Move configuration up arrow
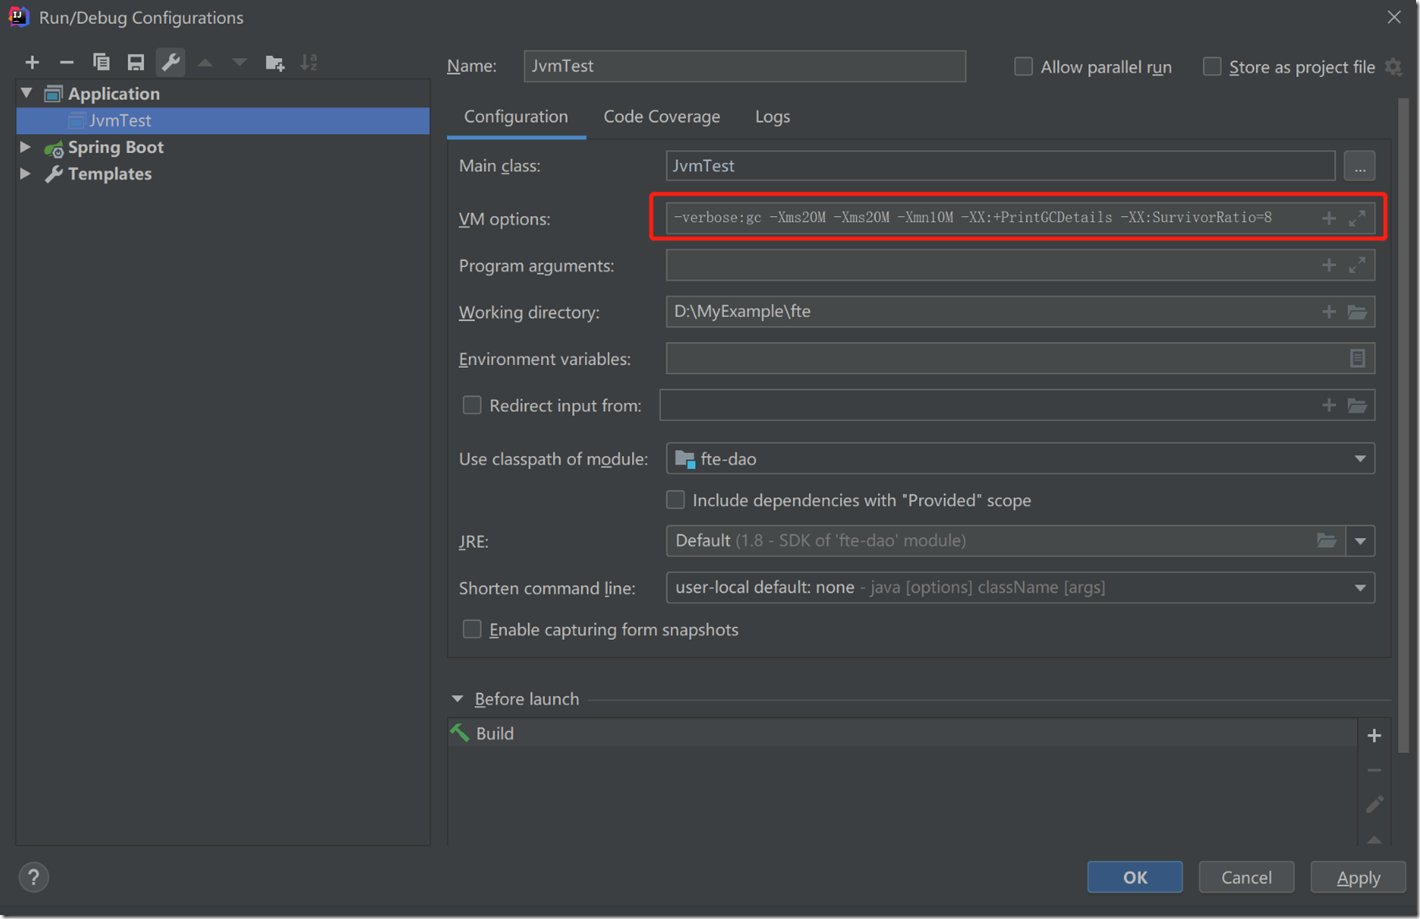 (x=205, y=62)
